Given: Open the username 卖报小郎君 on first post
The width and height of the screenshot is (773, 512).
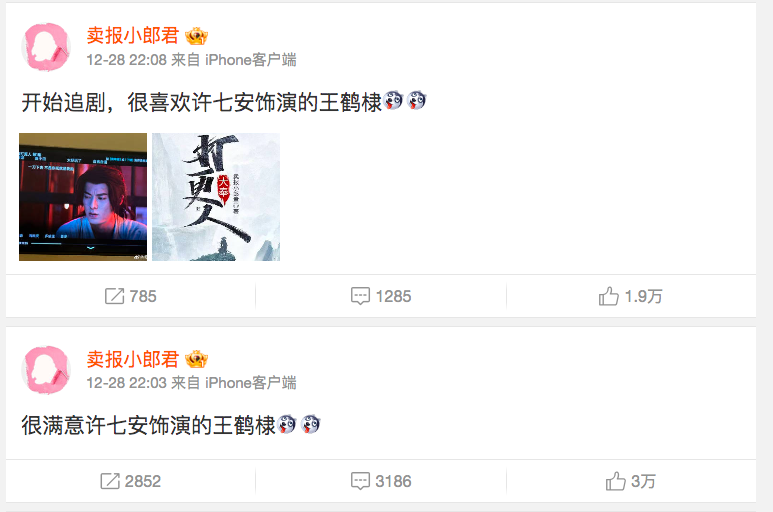Looking at the screenshot, I should pyautogui.click(x=133, y=35).
